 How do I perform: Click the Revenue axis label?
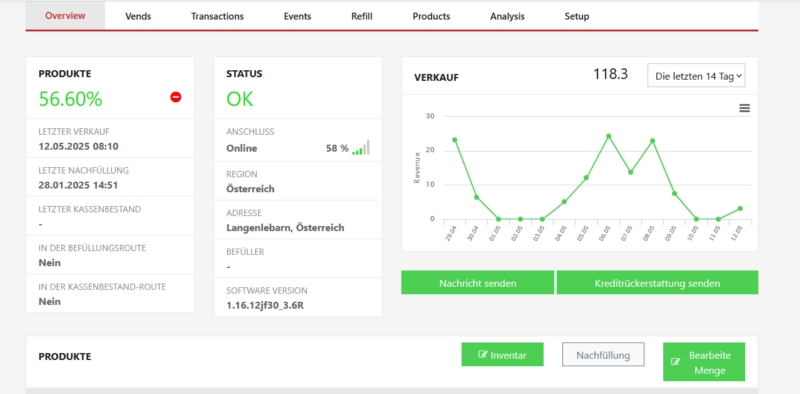point(417,168)
